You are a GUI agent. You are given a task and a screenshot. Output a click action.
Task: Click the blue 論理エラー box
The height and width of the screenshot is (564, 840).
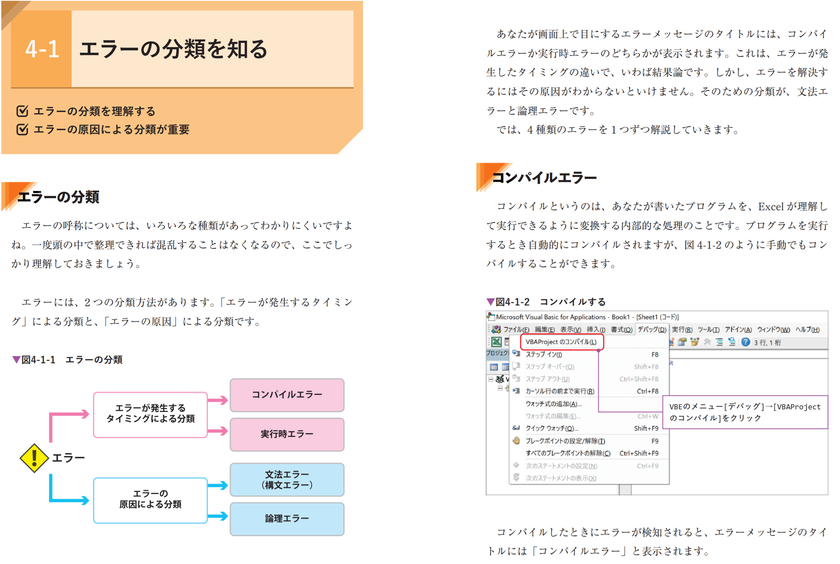tap(287, 518)
